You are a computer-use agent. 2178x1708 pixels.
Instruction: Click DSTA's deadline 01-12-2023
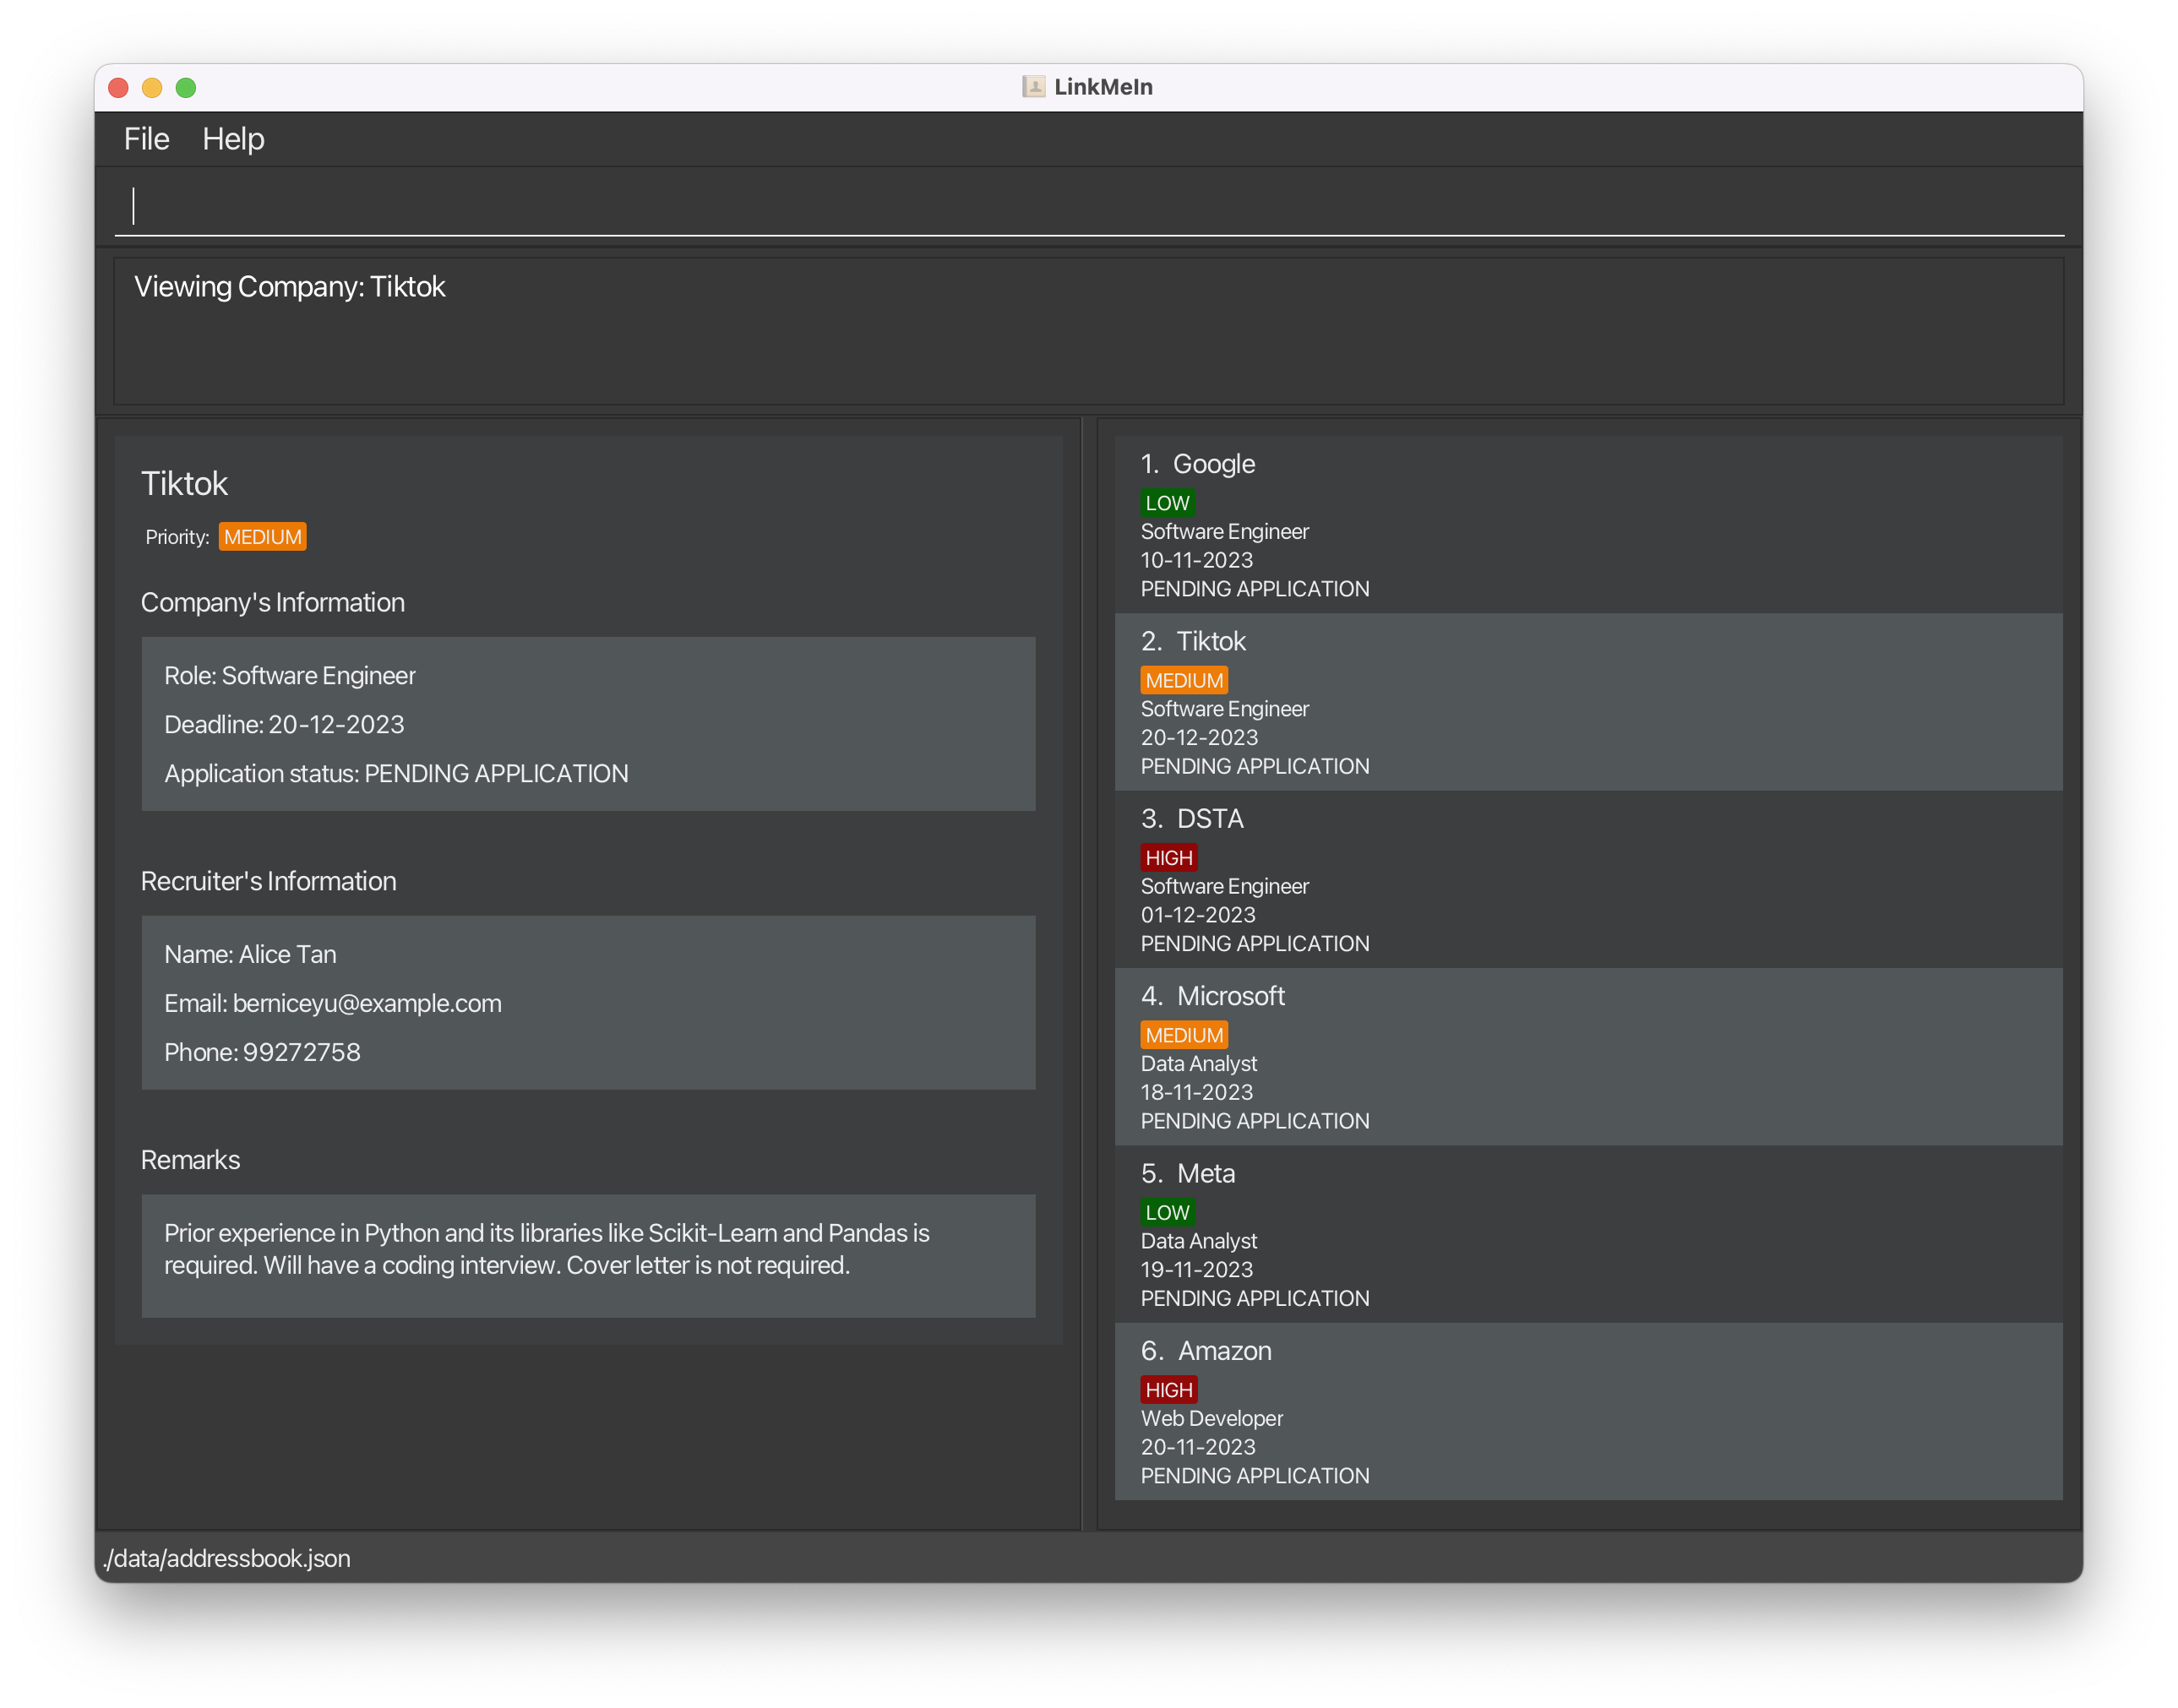point(1198,916)
